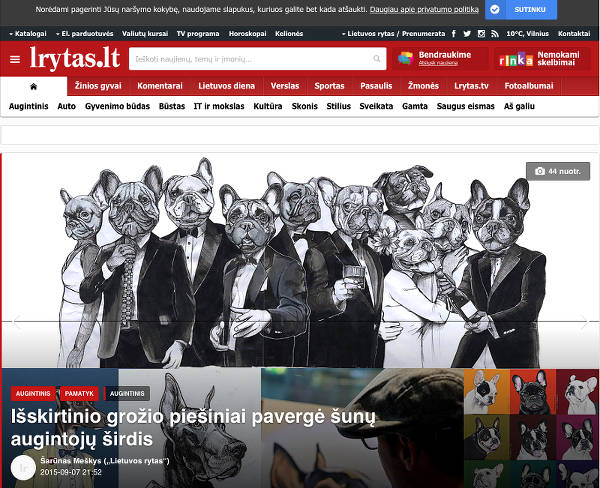This screenshot has width=600, height=488.
Task: Click the rinka logo icon
Action: tap(515, 59)
